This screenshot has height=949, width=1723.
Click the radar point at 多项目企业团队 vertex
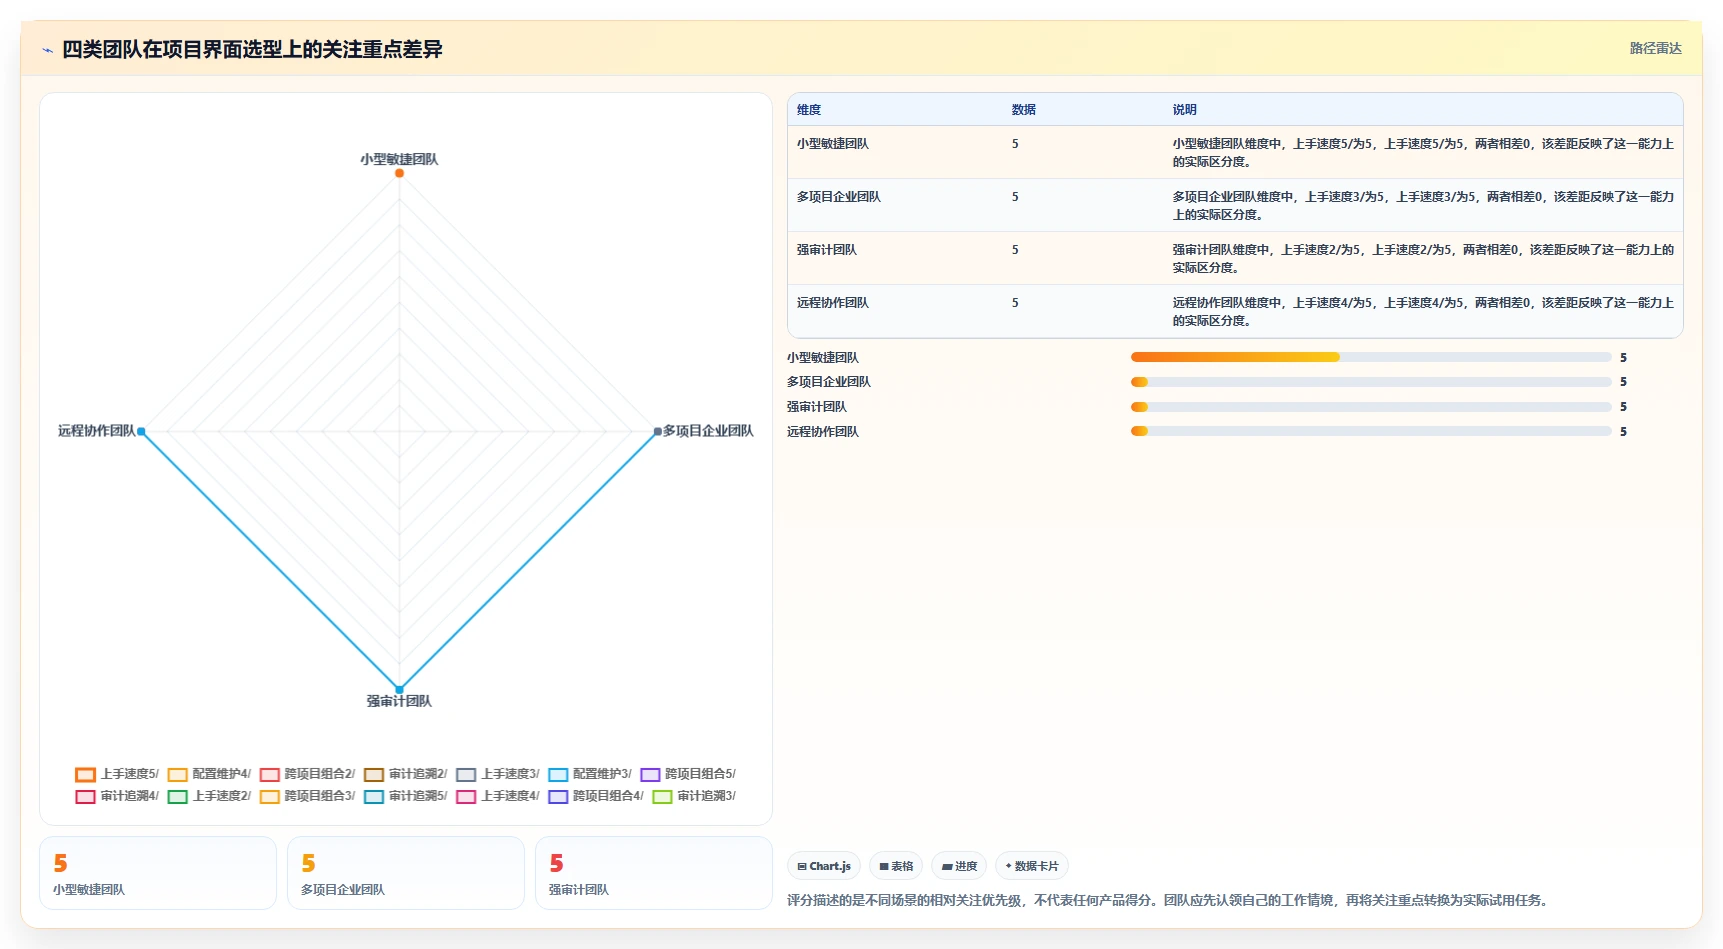pyautogui.click(x=657, y=432)
